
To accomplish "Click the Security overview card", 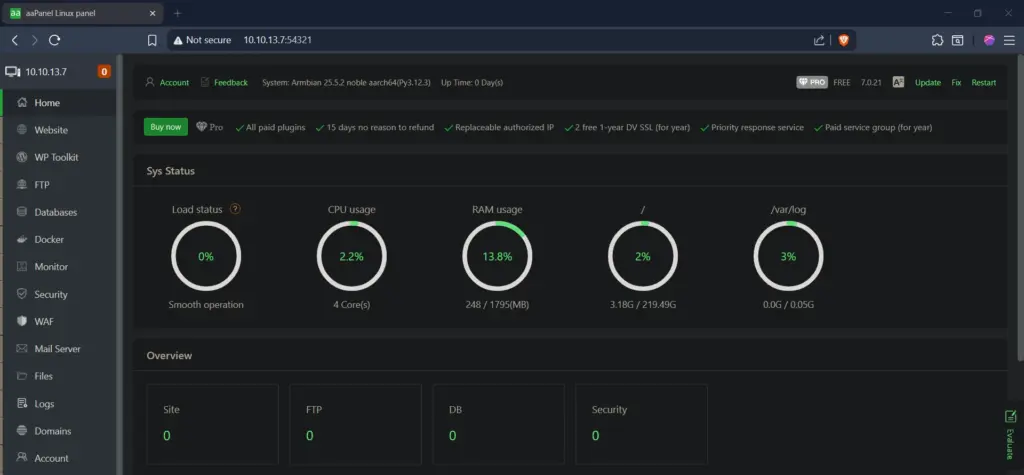I will point(641,424).
